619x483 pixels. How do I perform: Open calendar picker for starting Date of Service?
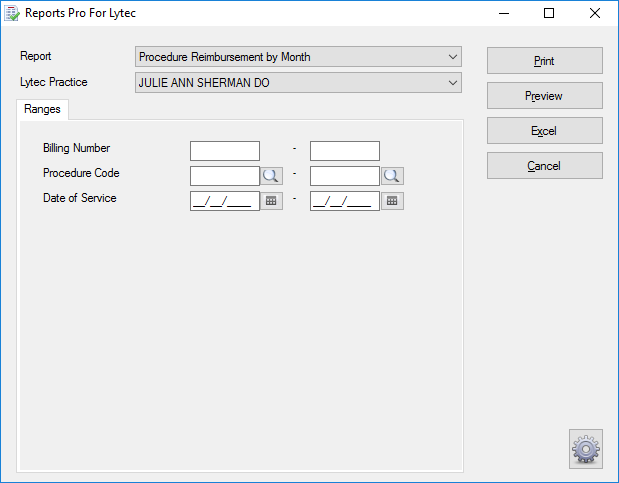271,201
